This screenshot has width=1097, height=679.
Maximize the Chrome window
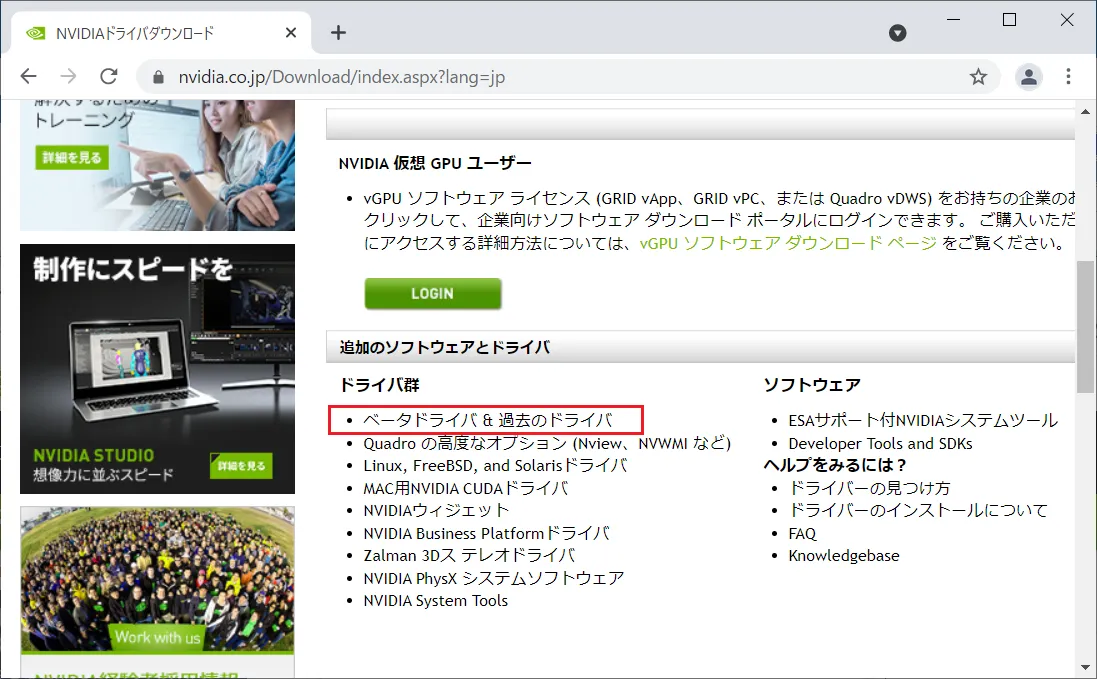(x=1009, y=20)
